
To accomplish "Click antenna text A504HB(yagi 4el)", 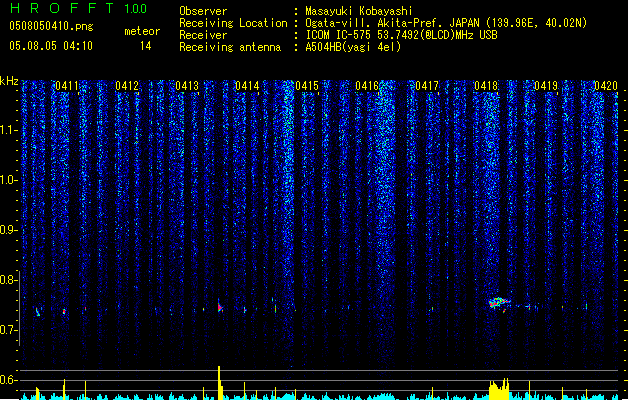I will [353, 47].
